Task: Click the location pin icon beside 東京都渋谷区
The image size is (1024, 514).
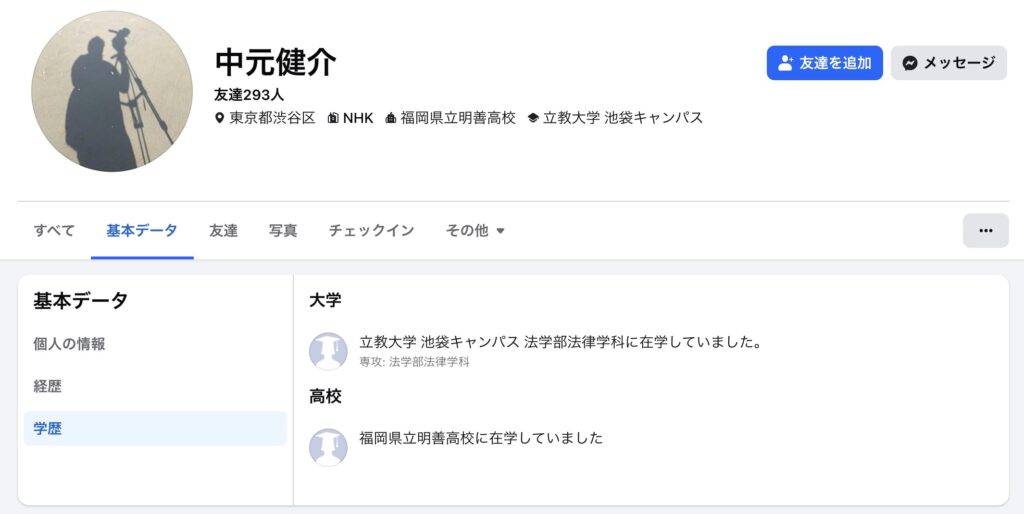Action: [220, 118]
